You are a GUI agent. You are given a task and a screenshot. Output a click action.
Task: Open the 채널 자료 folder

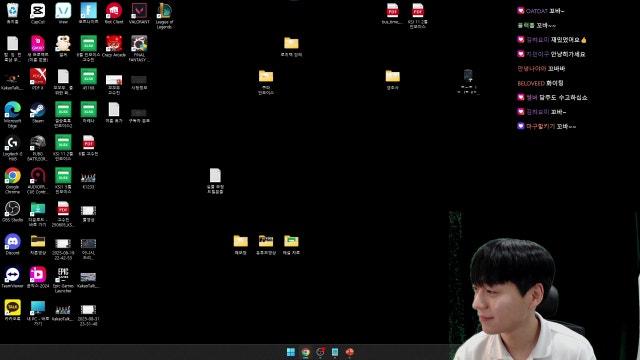291,244
